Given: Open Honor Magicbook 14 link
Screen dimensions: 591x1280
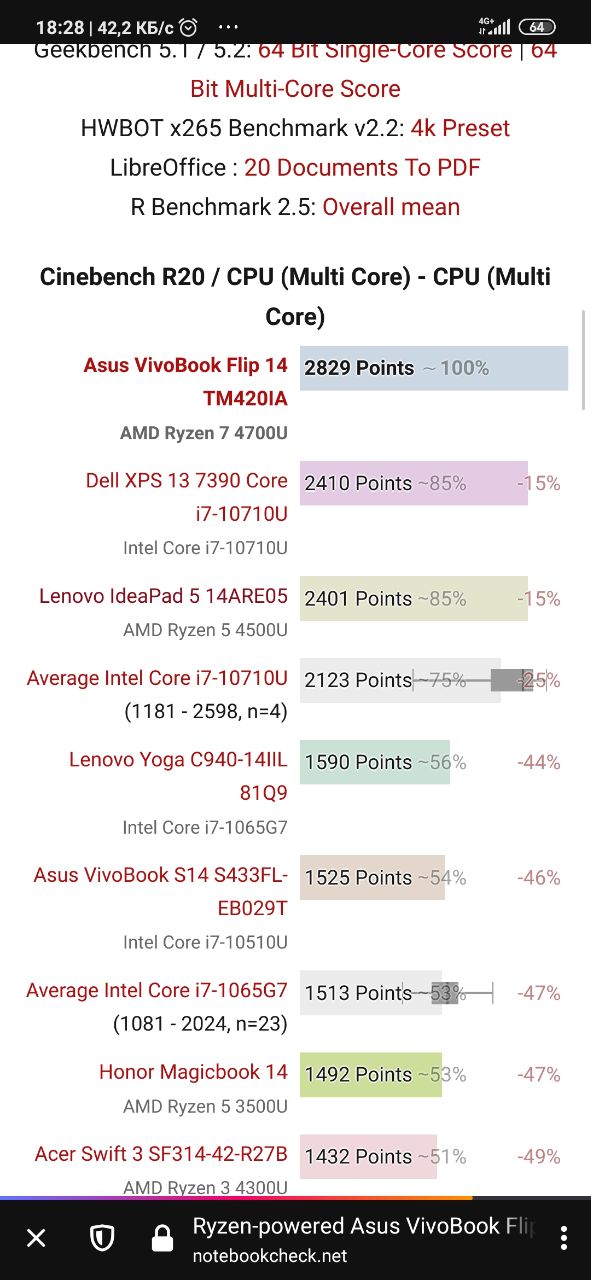Looking at the screenshot, I should [x=193, y=1072].
